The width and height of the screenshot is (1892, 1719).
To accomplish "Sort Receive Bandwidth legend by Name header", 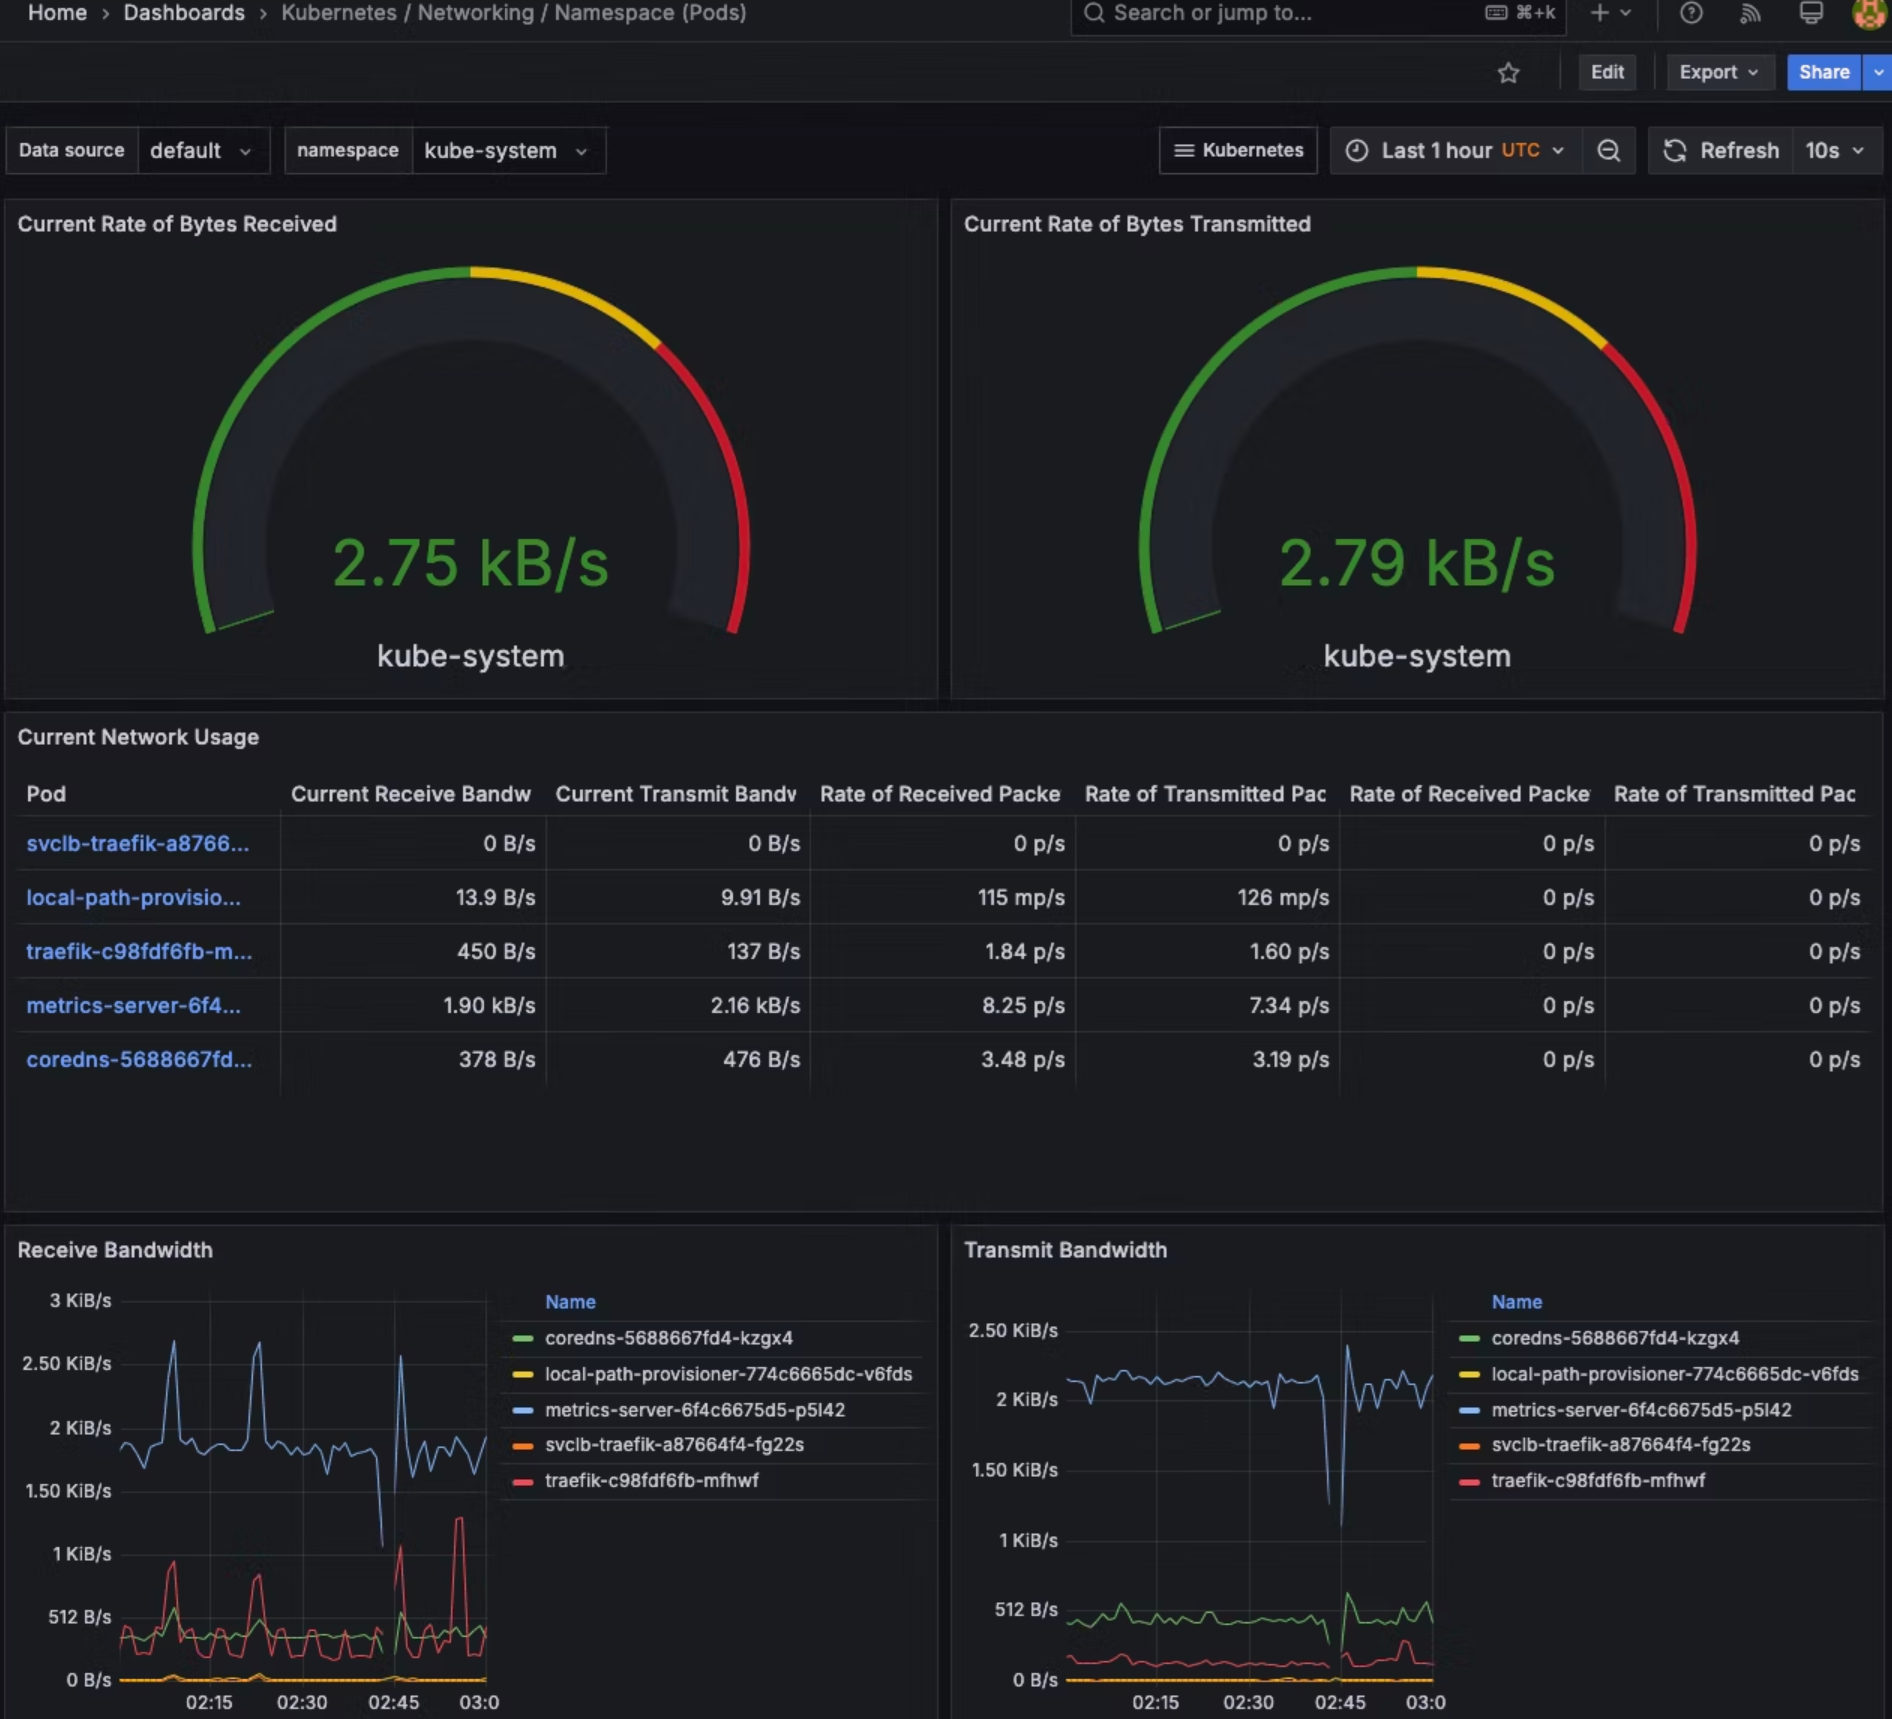I will 570,1302.
